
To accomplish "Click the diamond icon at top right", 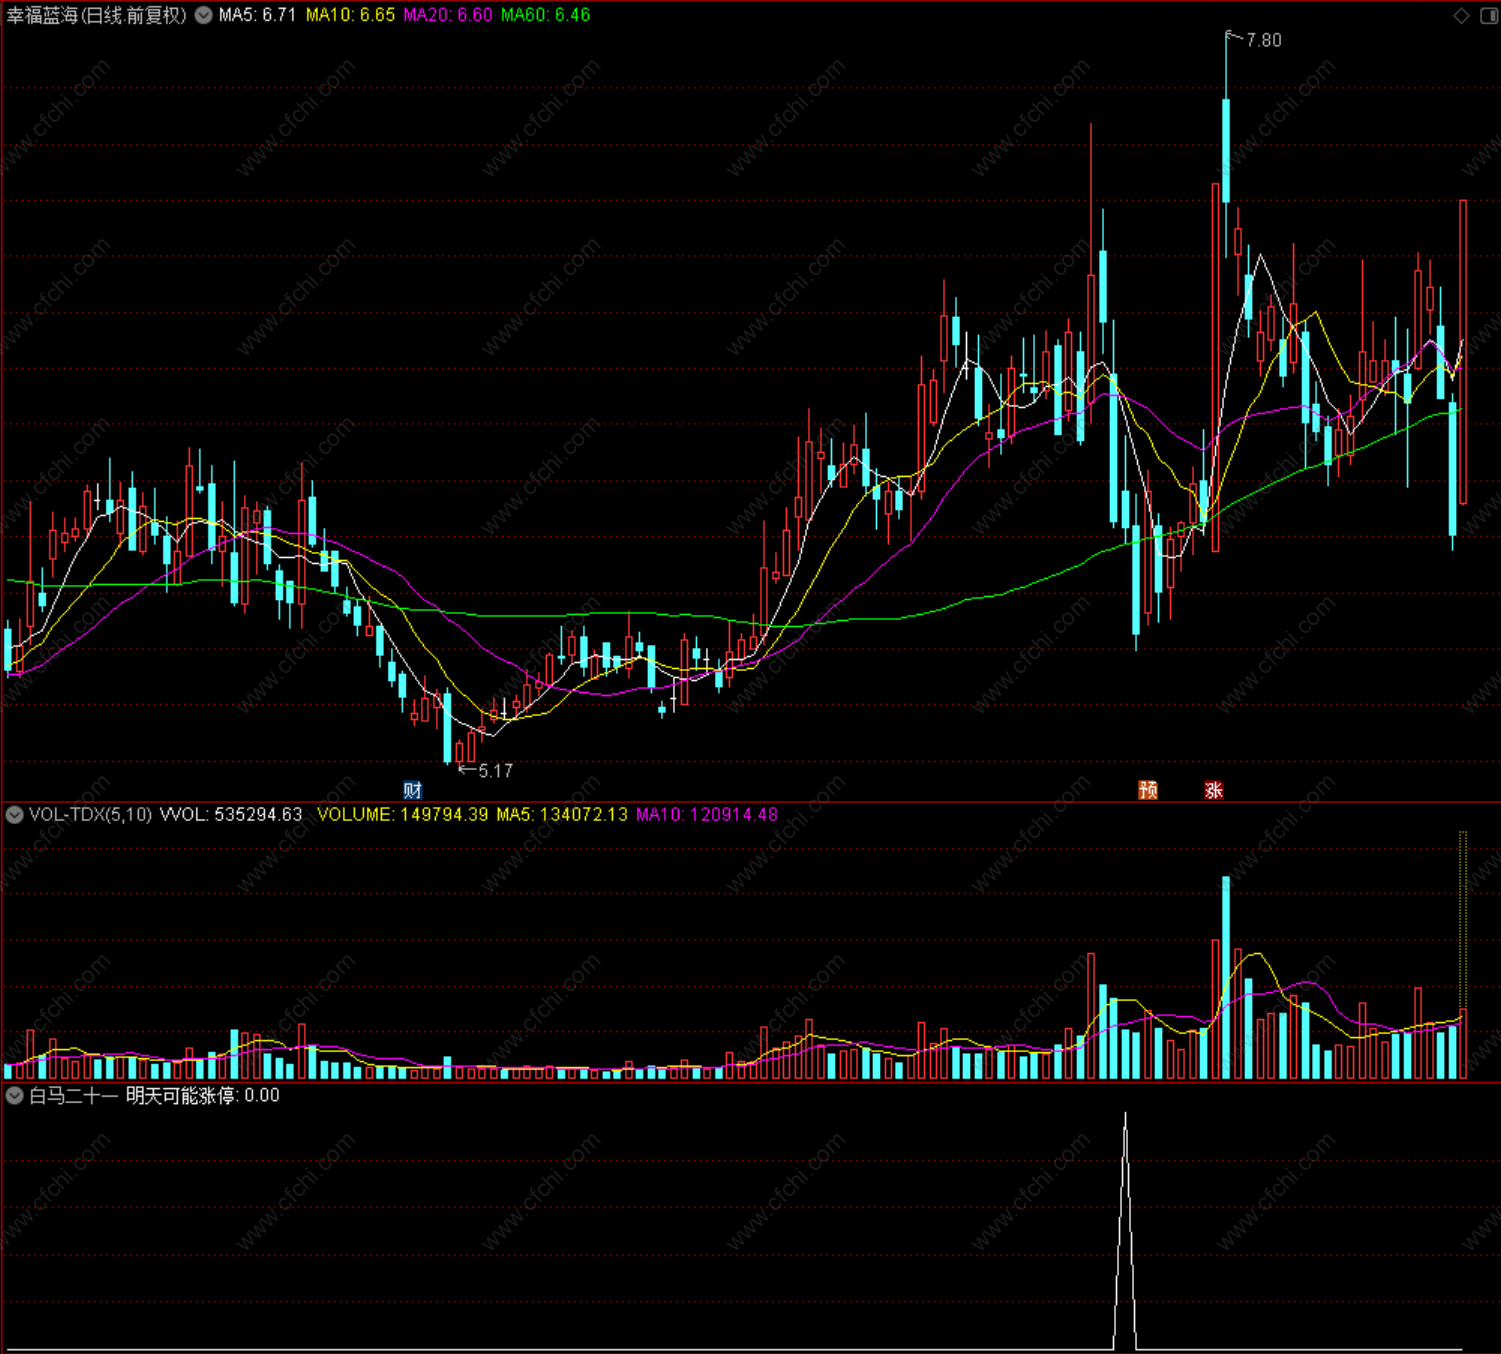I will (x=1461, y=15).
